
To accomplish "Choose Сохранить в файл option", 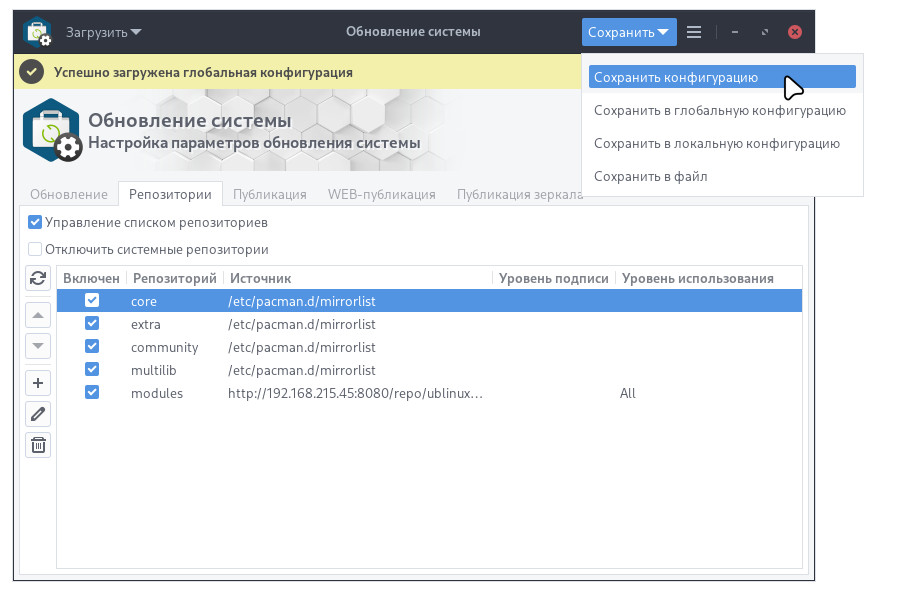I will (722, 176).
